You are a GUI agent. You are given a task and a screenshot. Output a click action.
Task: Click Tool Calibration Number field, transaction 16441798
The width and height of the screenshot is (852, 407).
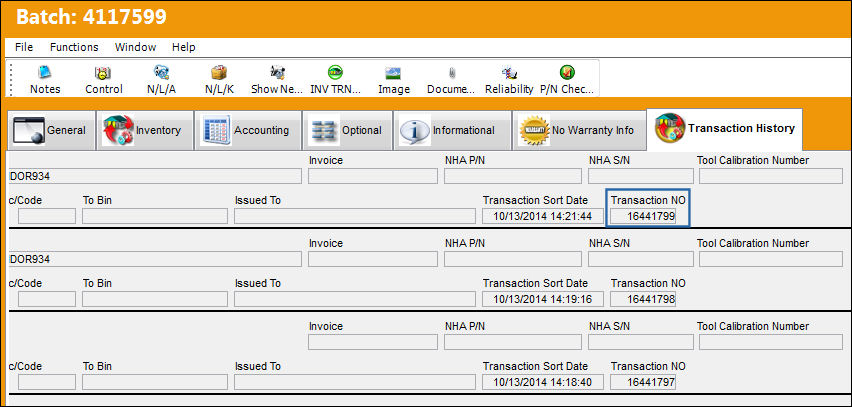[770, 259]
